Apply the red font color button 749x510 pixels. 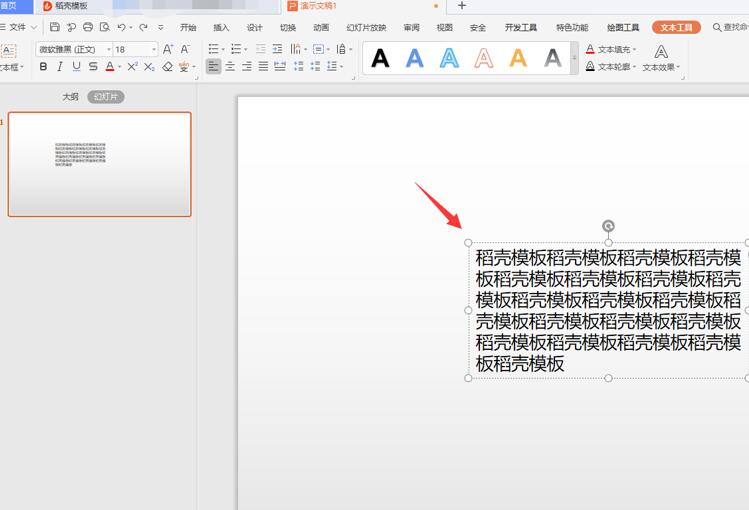110,66
